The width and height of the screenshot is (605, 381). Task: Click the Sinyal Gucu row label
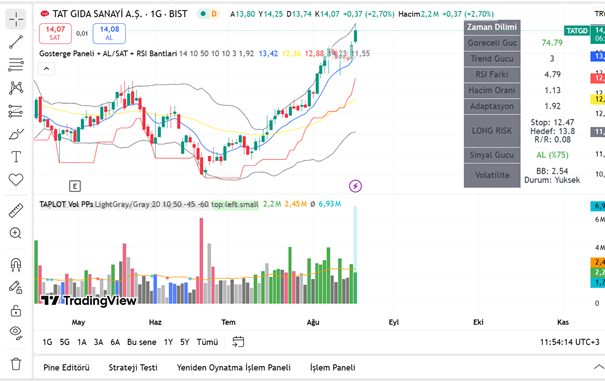pos(492,155)
